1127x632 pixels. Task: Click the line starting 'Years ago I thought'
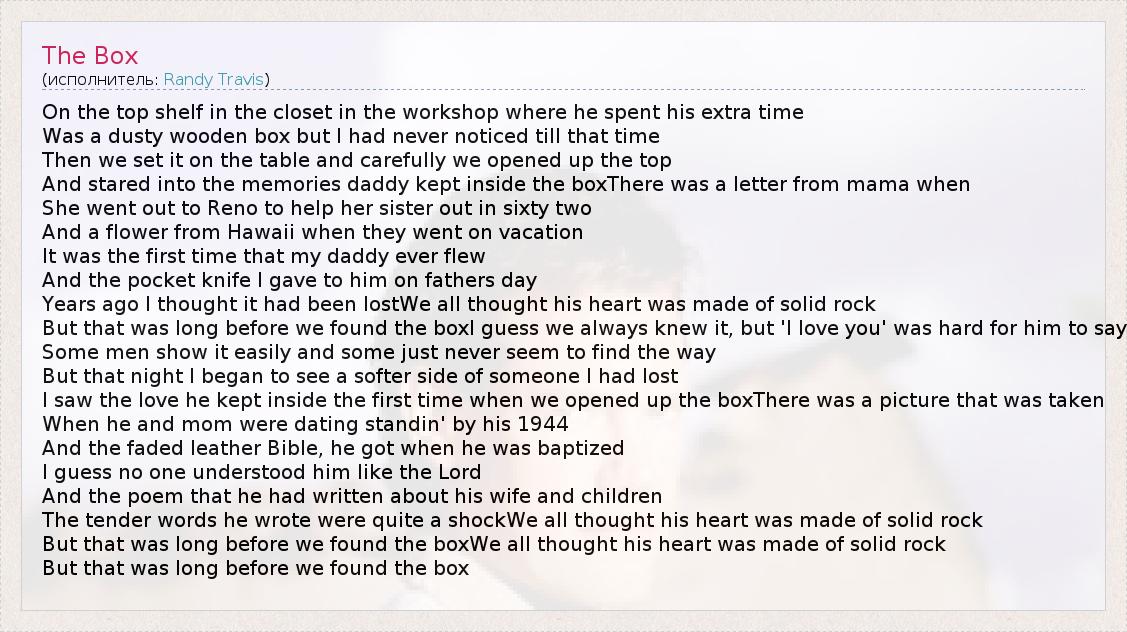(458, 304)
